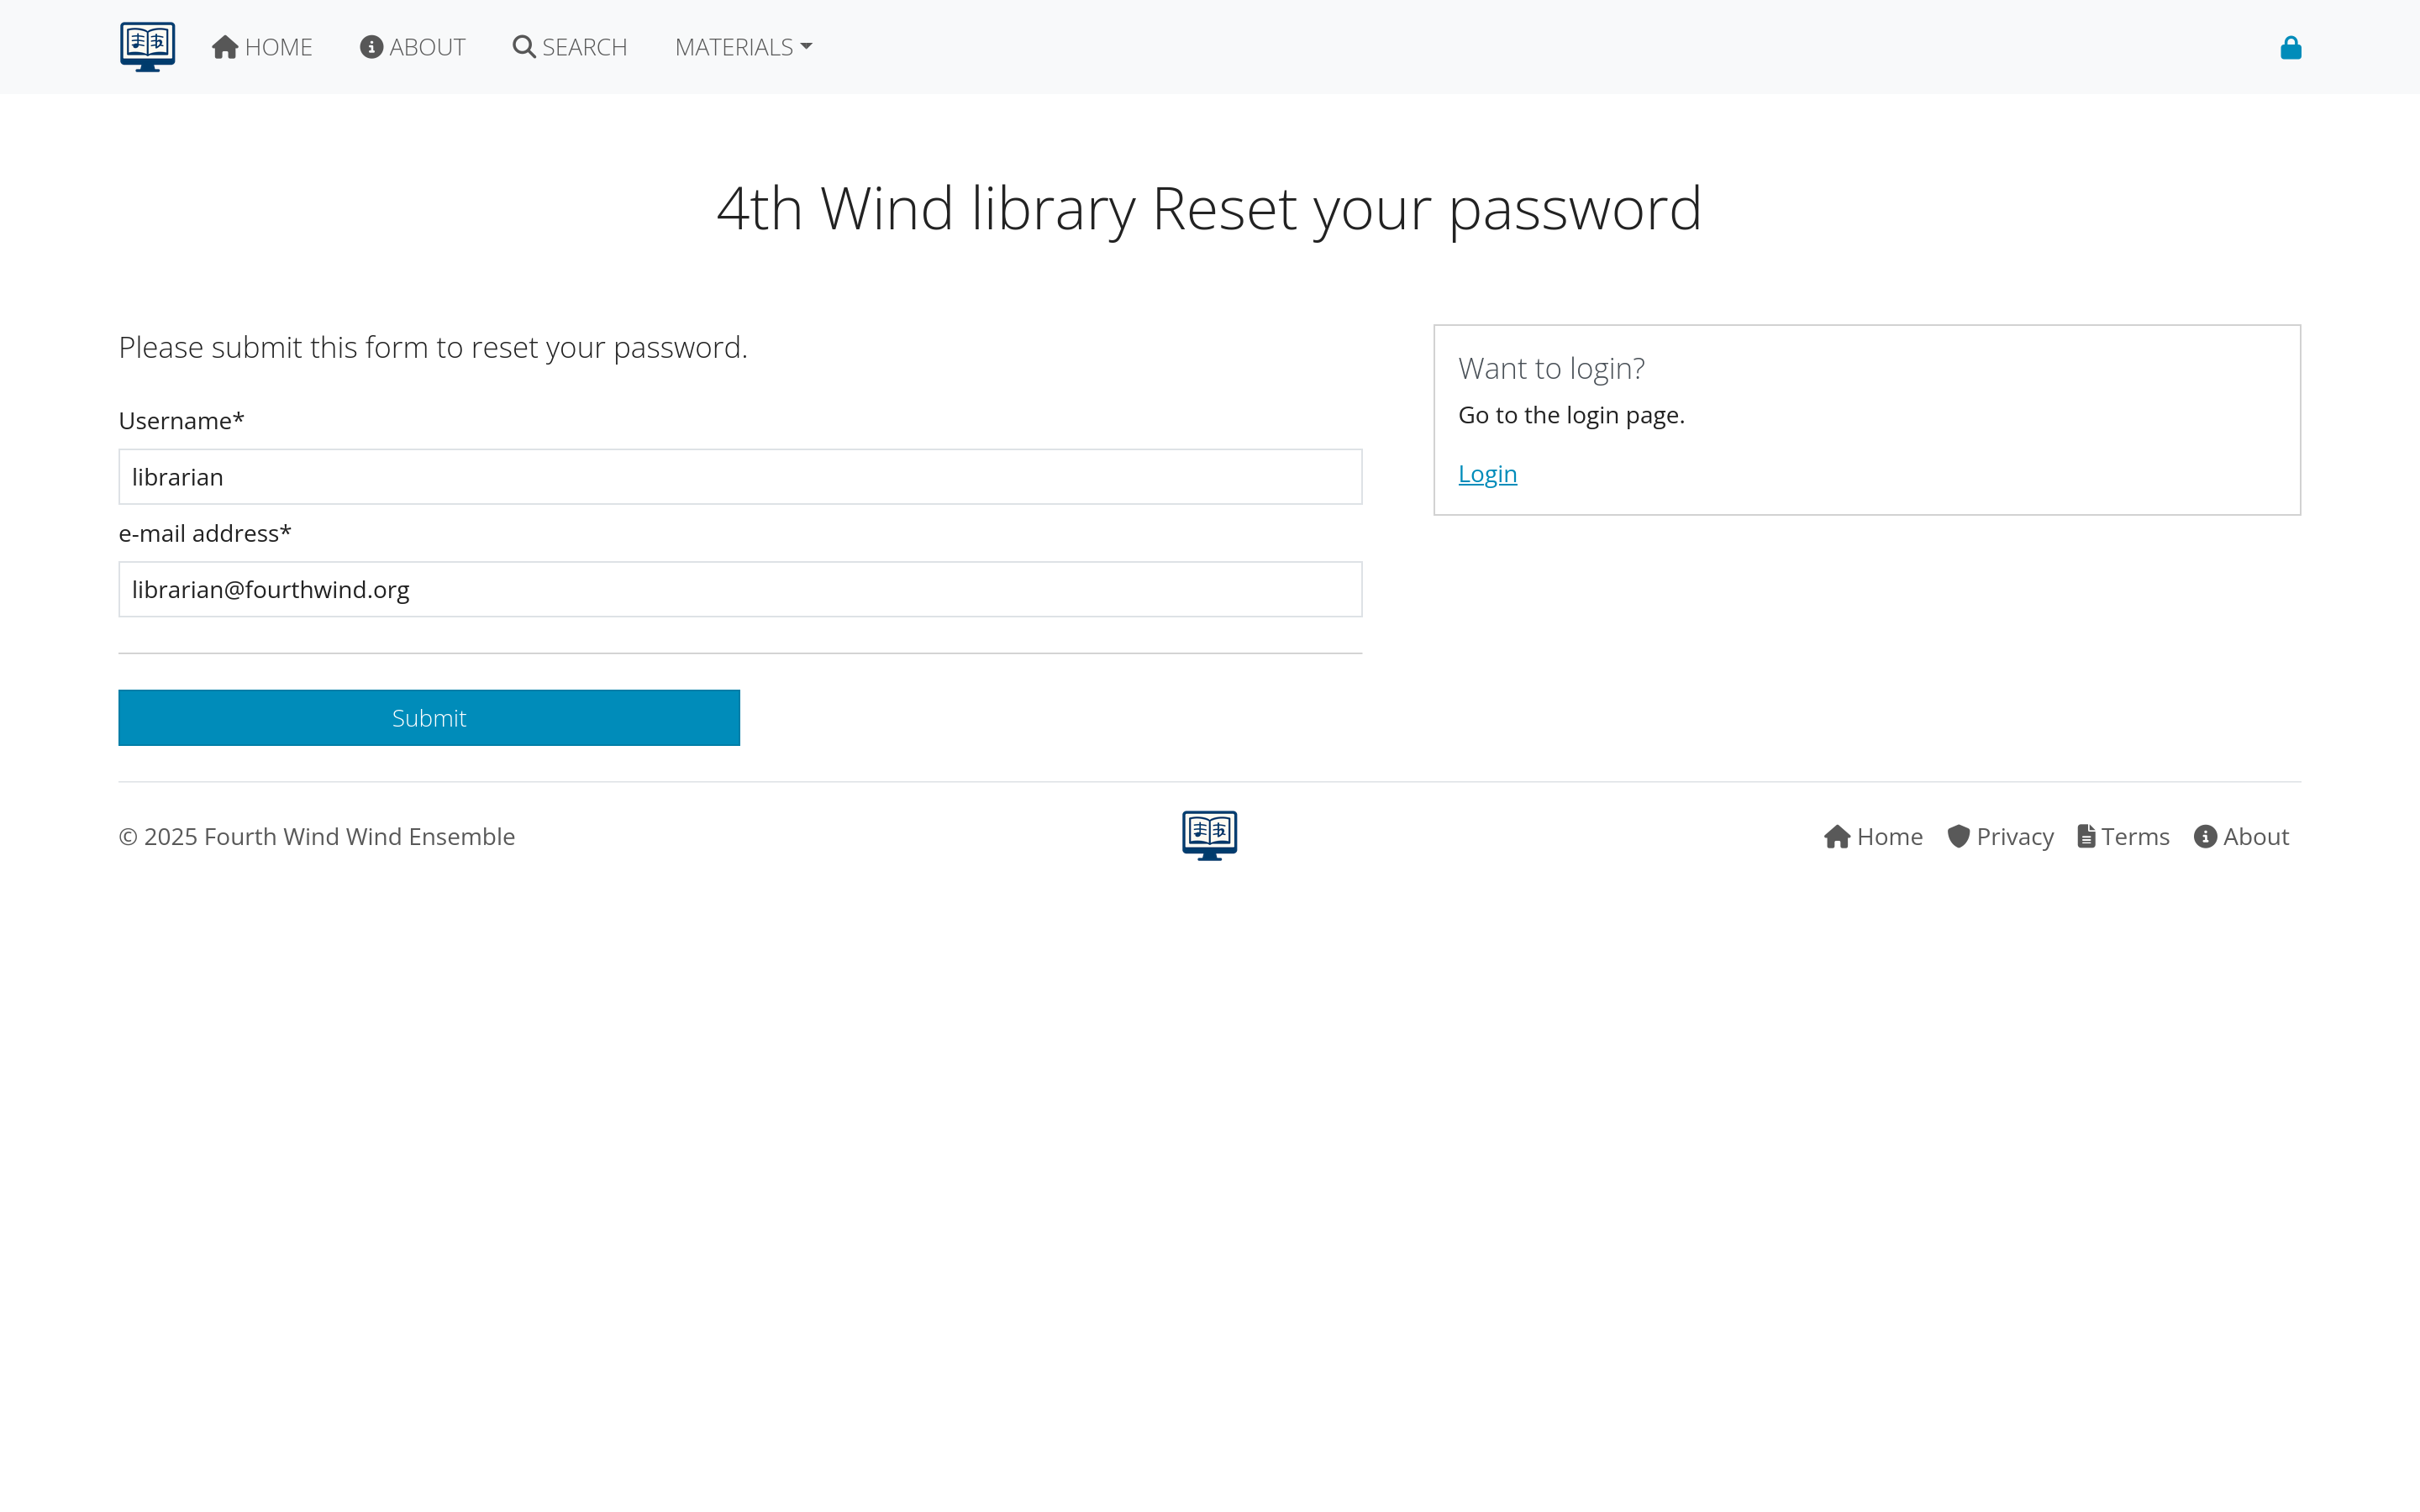Click the library monitor logo in the footer

pos(1209,835)
